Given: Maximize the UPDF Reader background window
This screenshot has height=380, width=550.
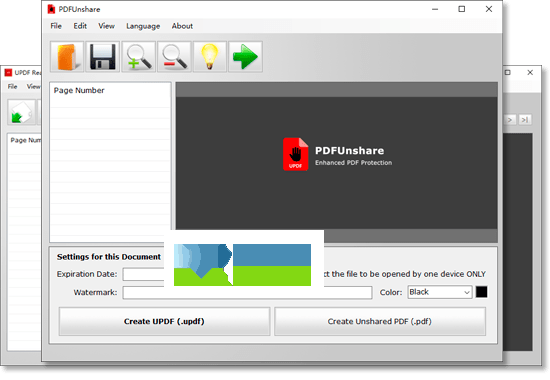Looking at the screenshot, I should [508, 73].
